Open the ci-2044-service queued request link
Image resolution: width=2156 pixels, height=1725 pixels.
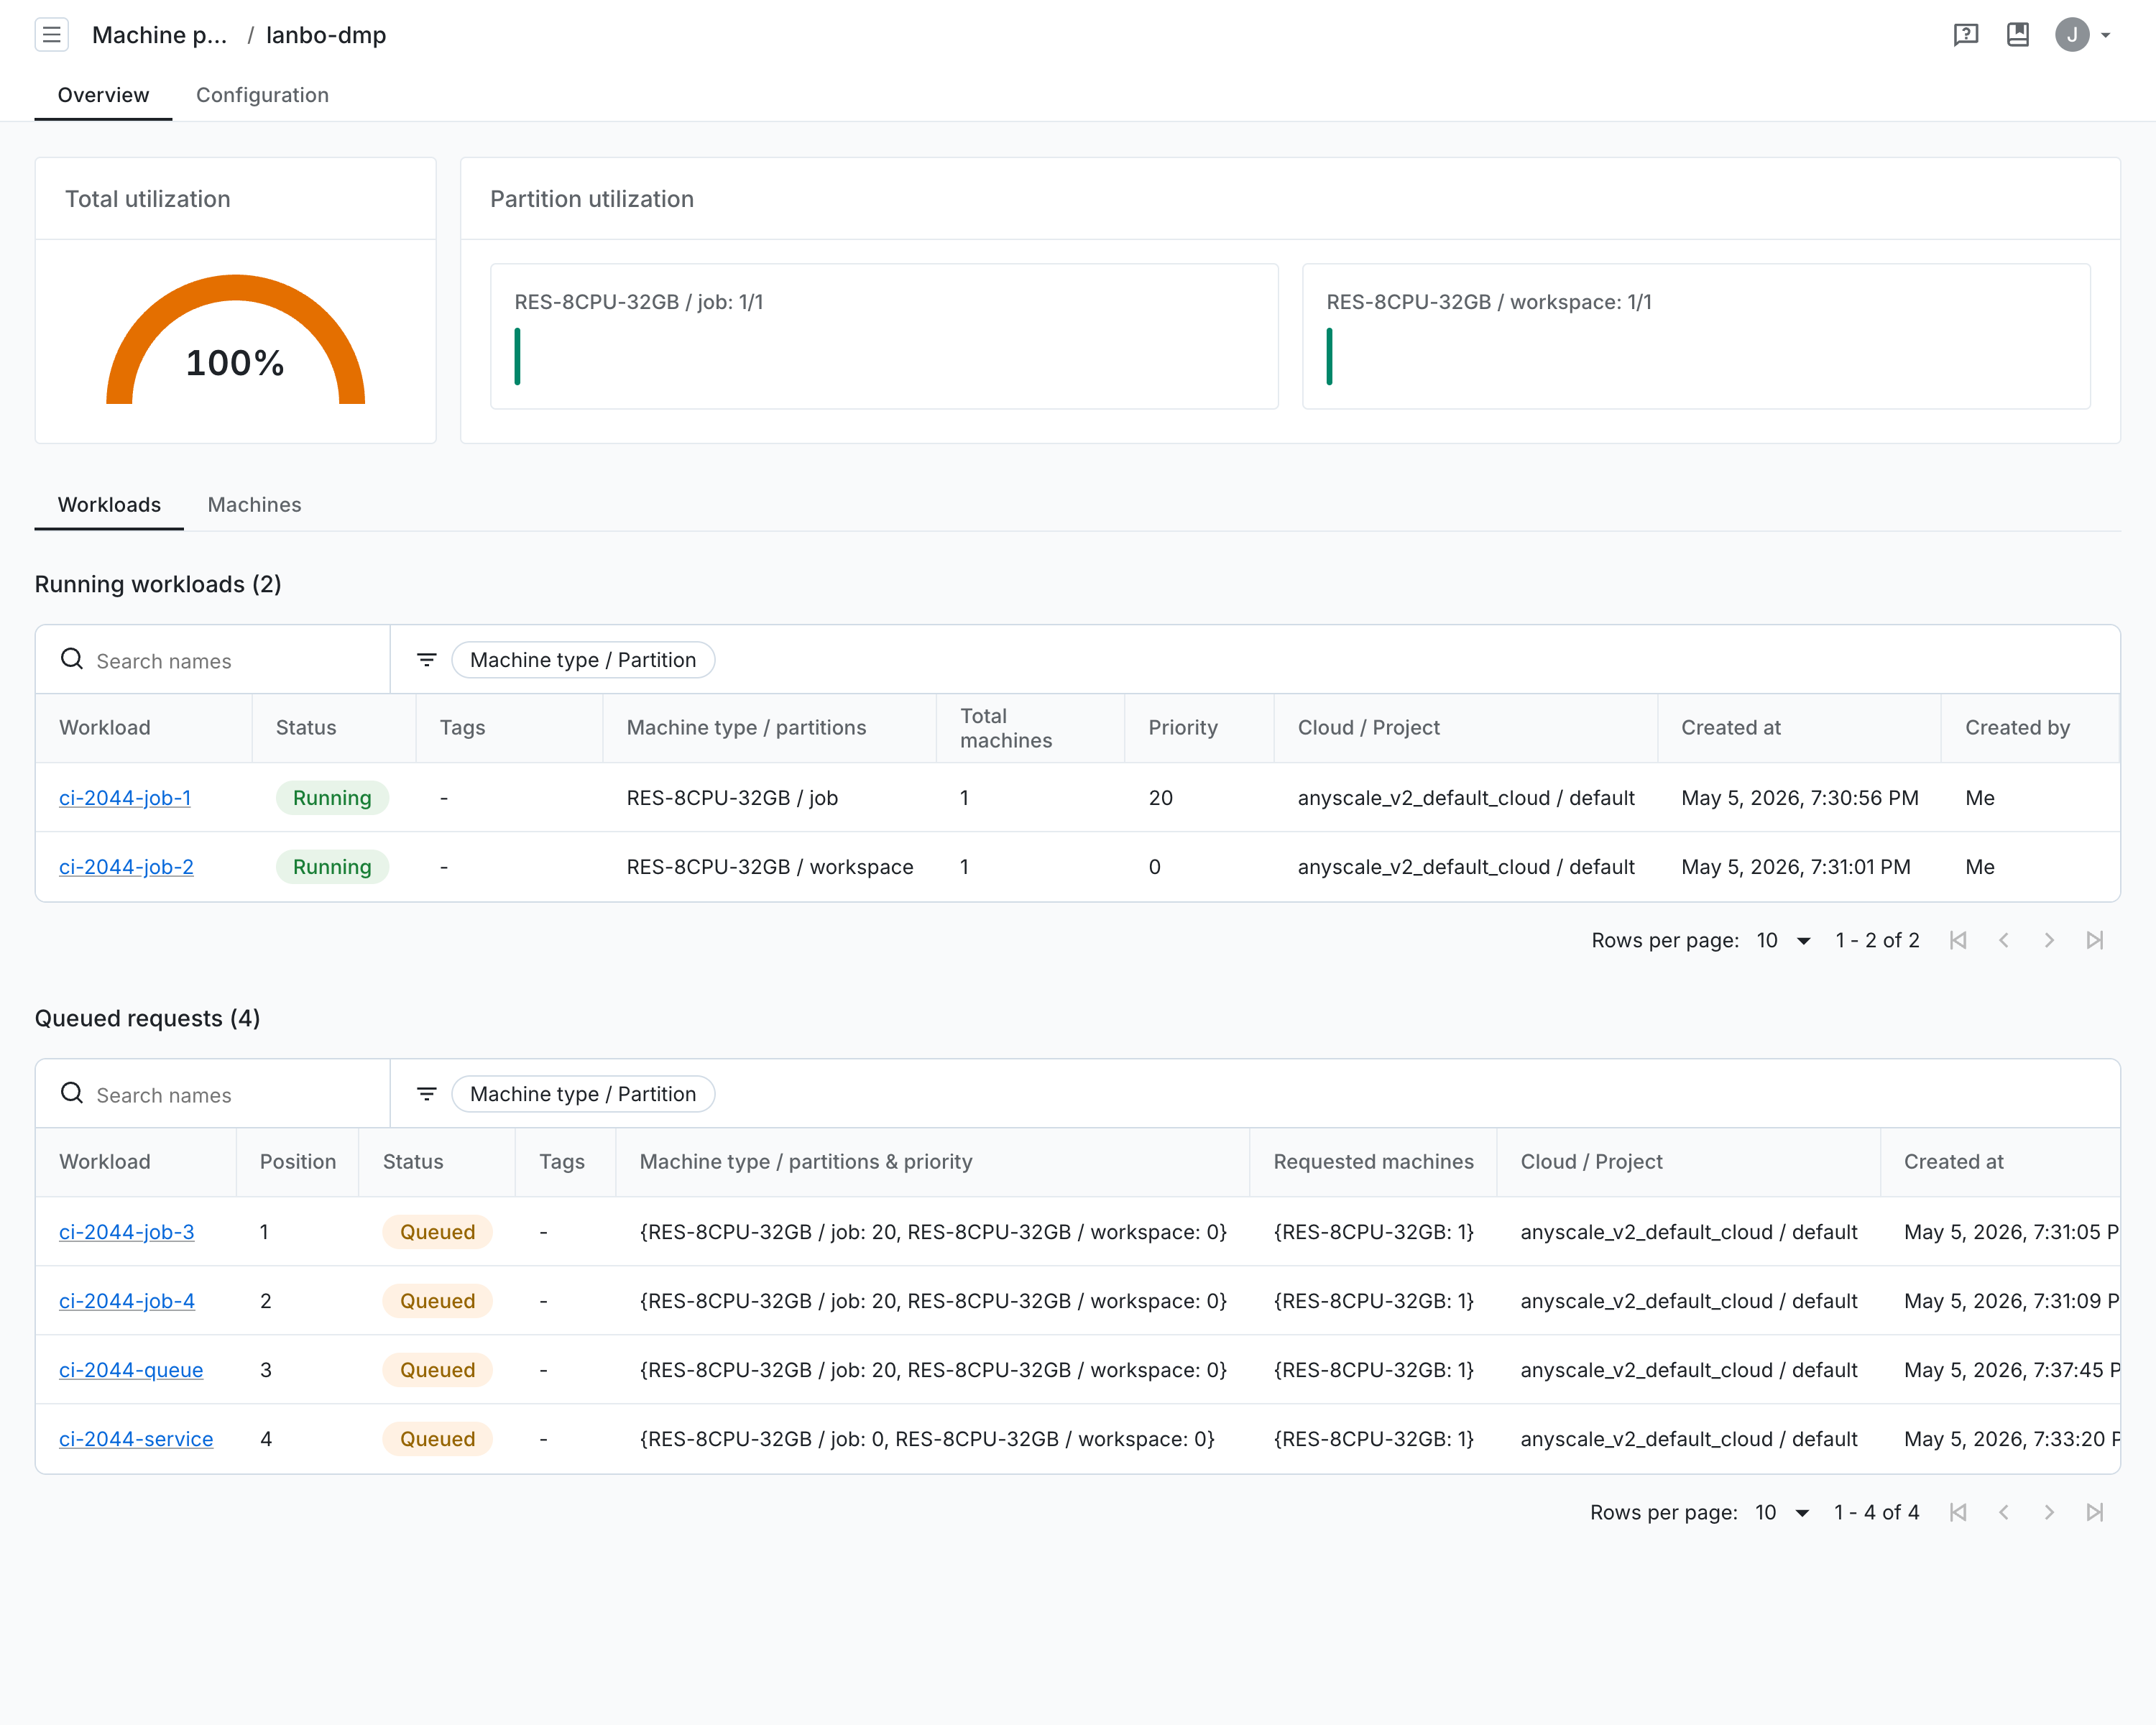pos(136,1439)
